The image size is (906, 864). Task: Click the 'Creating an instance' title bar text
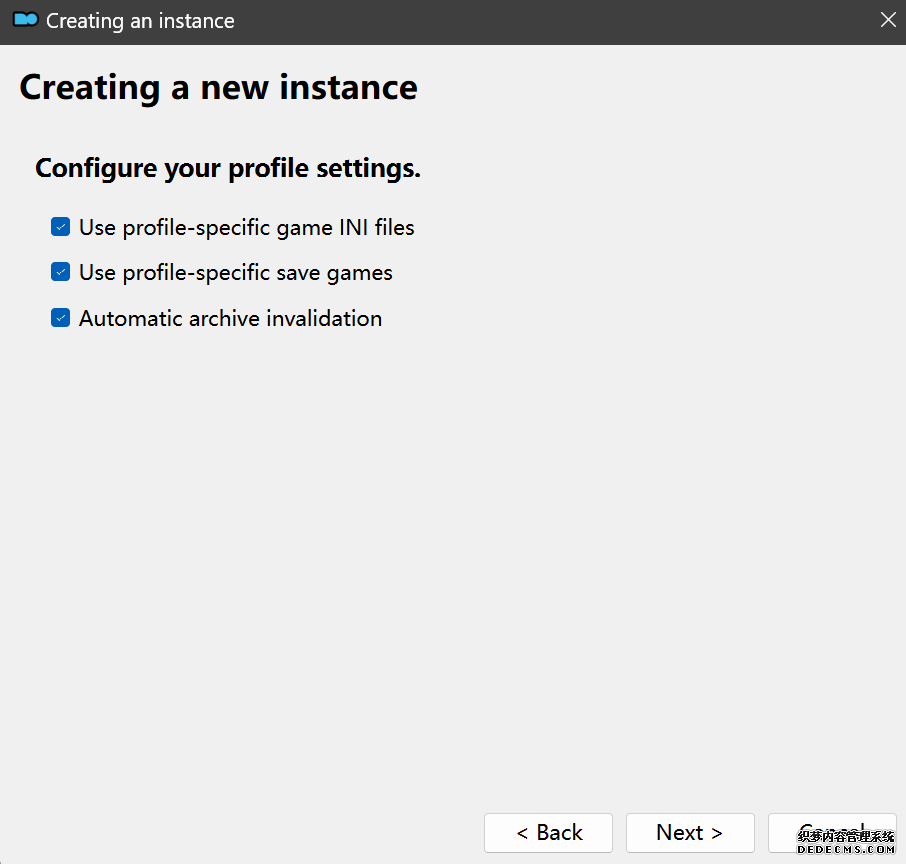point(140,21)
